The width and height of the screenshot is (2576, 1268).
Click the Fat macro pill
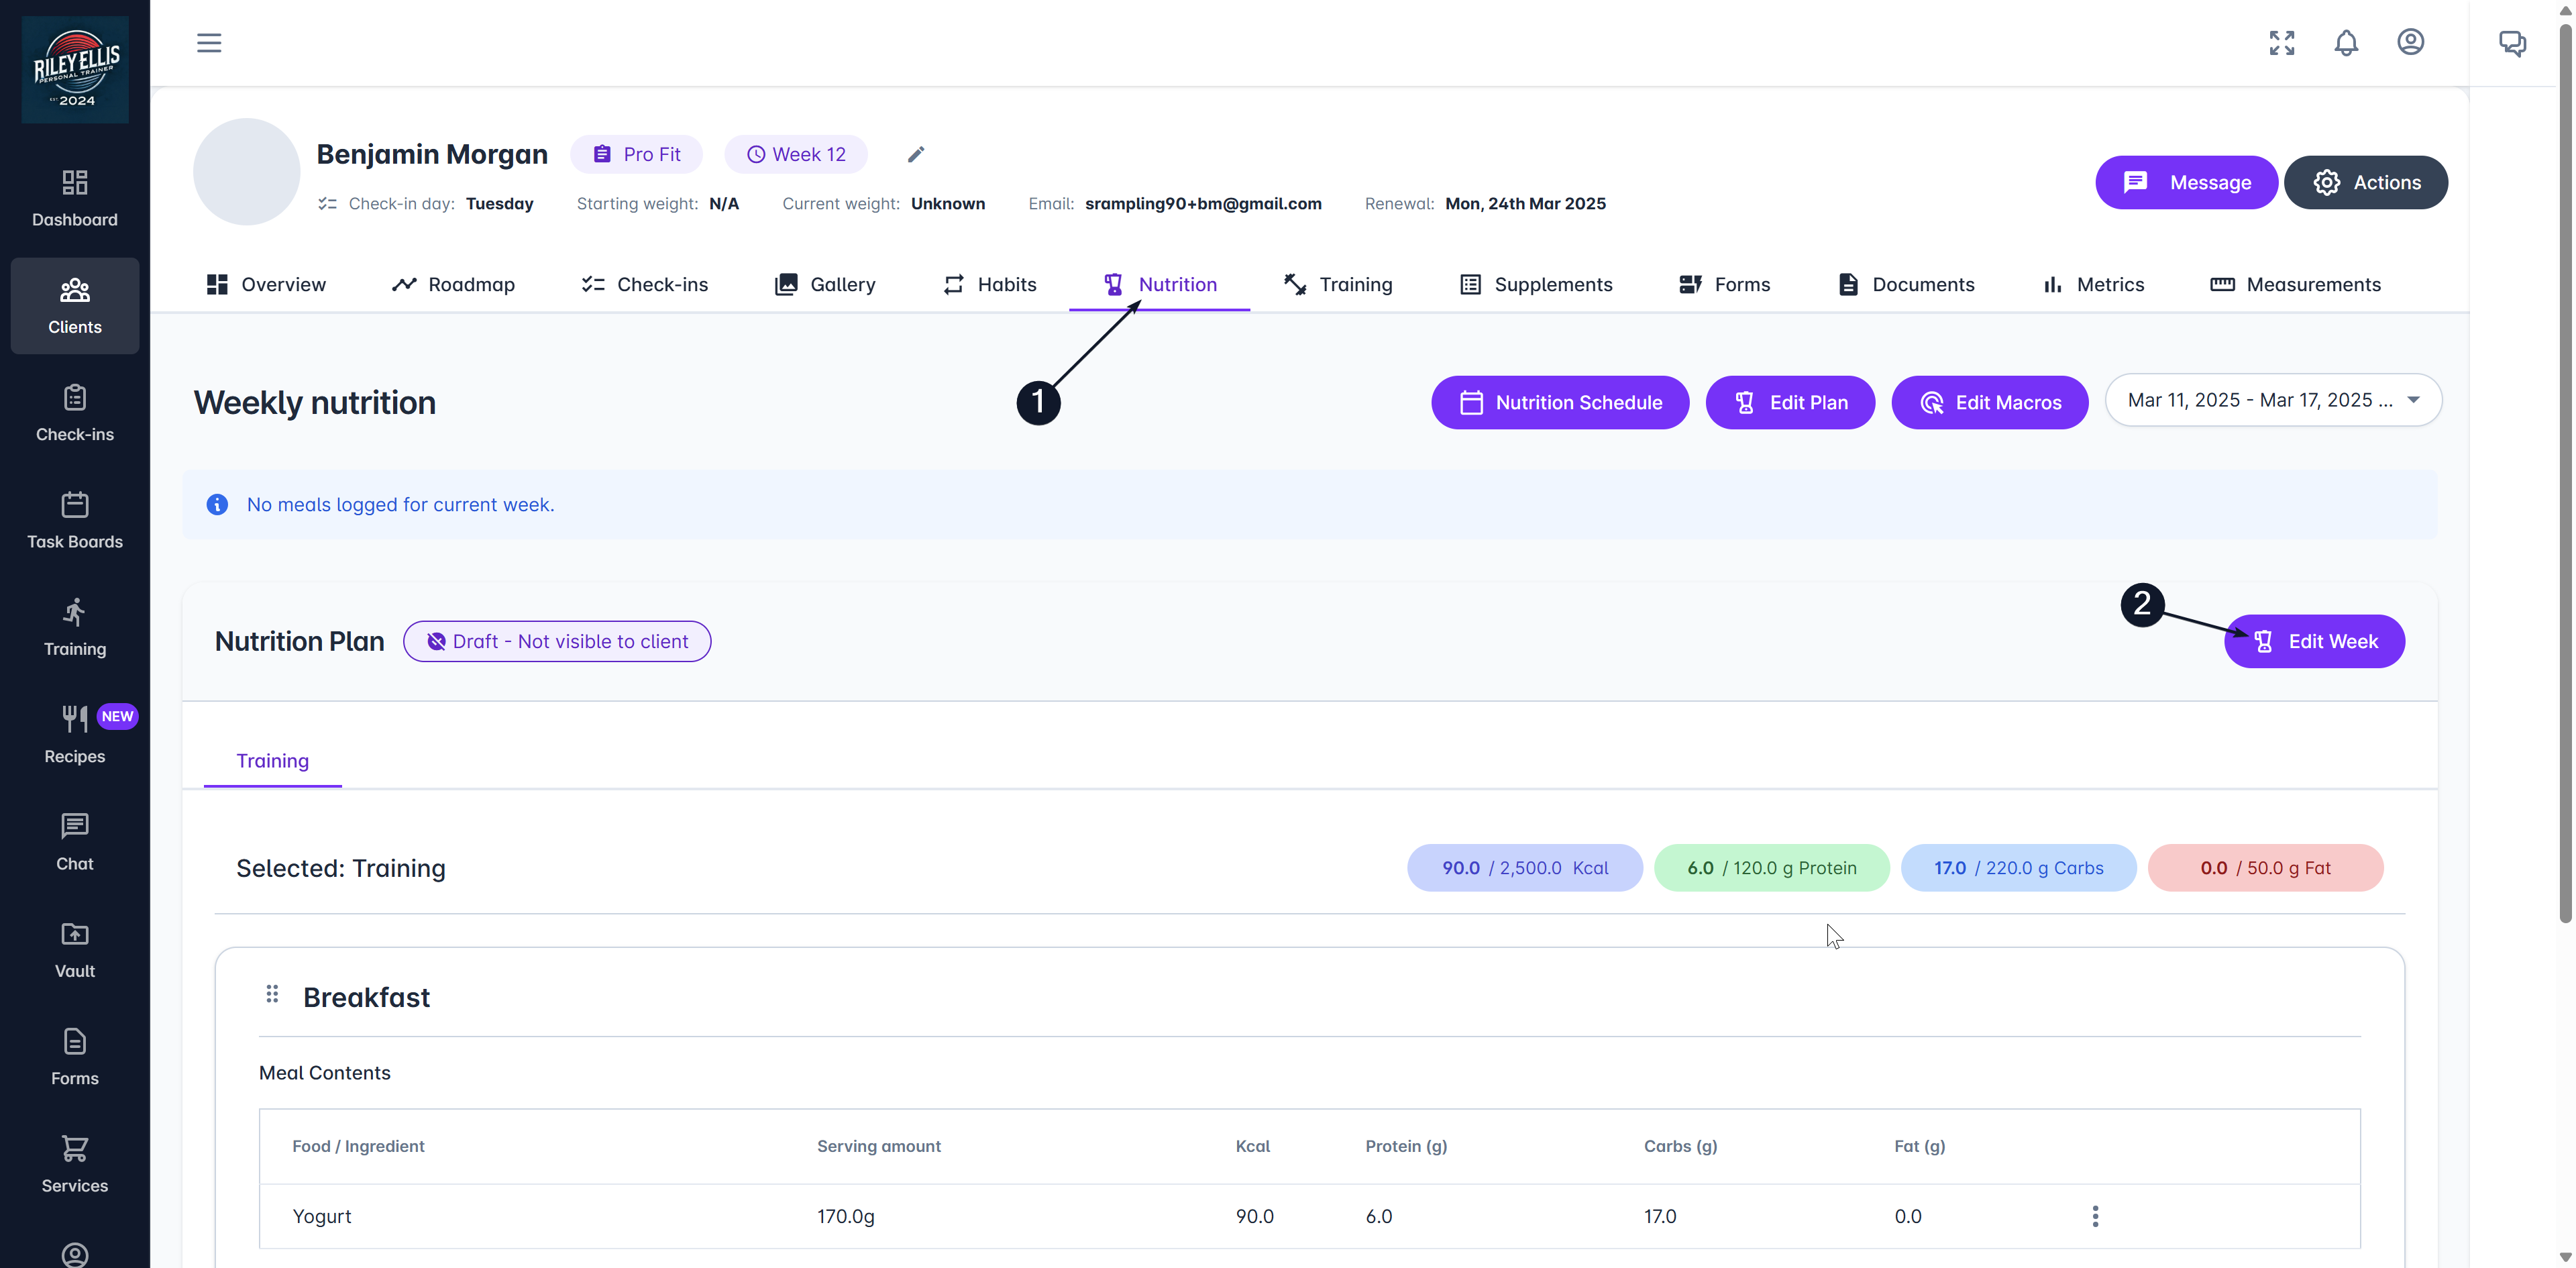2265,868
